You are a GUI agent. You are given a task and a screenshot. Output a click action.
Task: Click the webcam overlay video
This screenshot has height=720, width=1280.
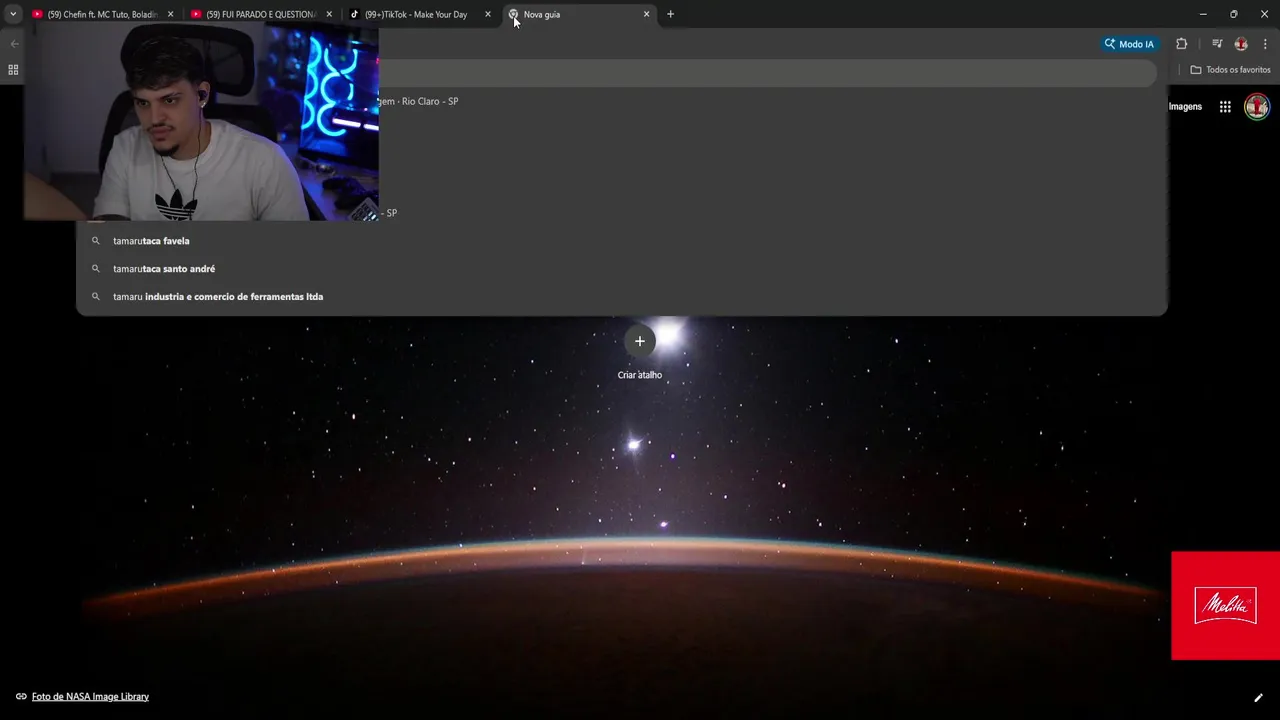(x=201, y=122)
